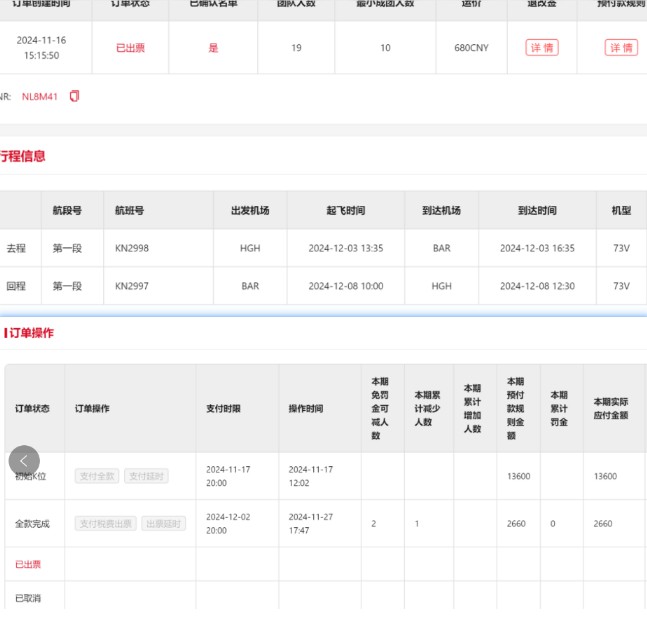Click the 支付税费出票 button
This screenshot has width=647, height=618.
pos(105,524)
